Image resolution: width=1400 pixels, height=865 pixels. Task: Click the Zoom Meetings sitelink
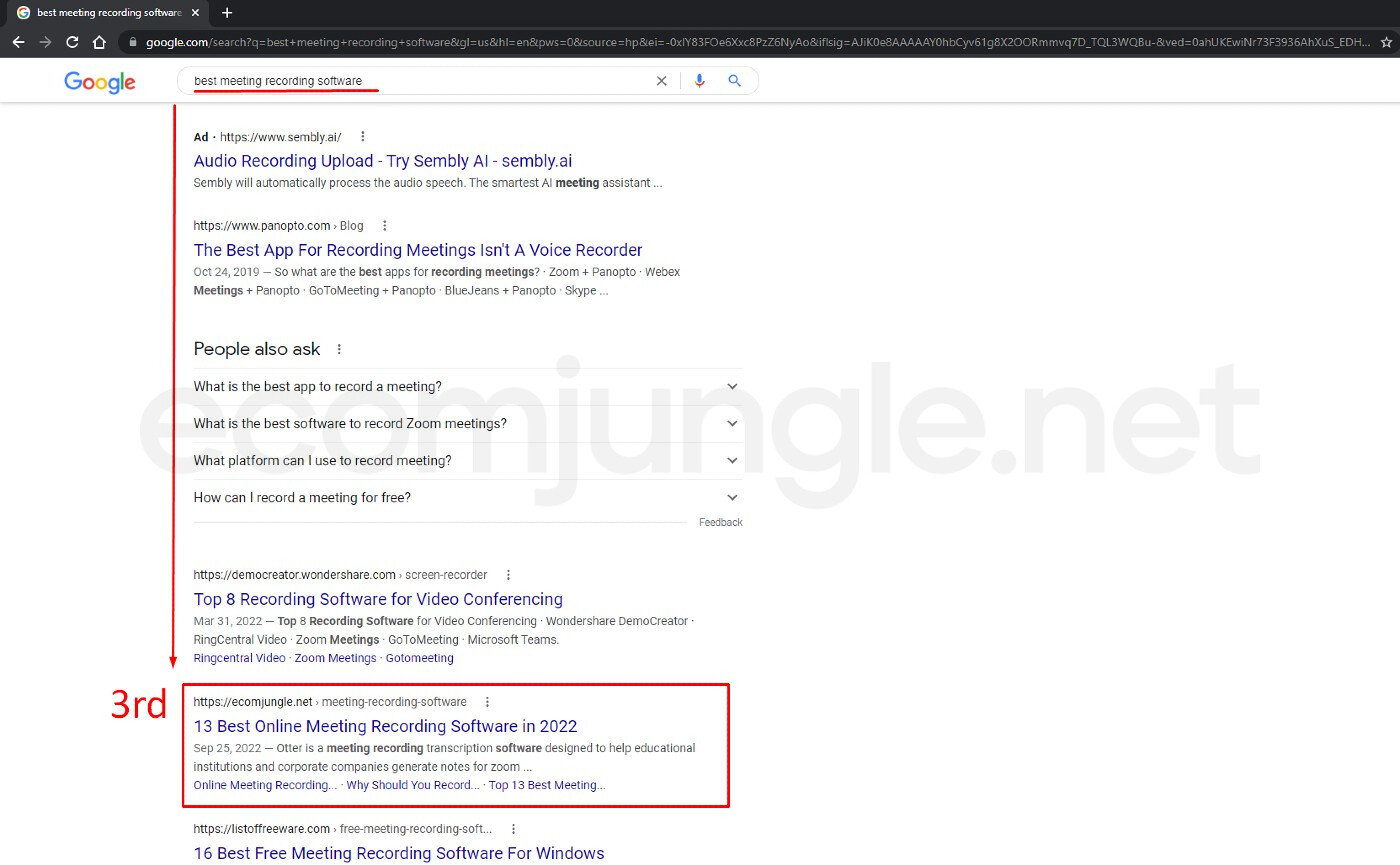coord(335,658)
